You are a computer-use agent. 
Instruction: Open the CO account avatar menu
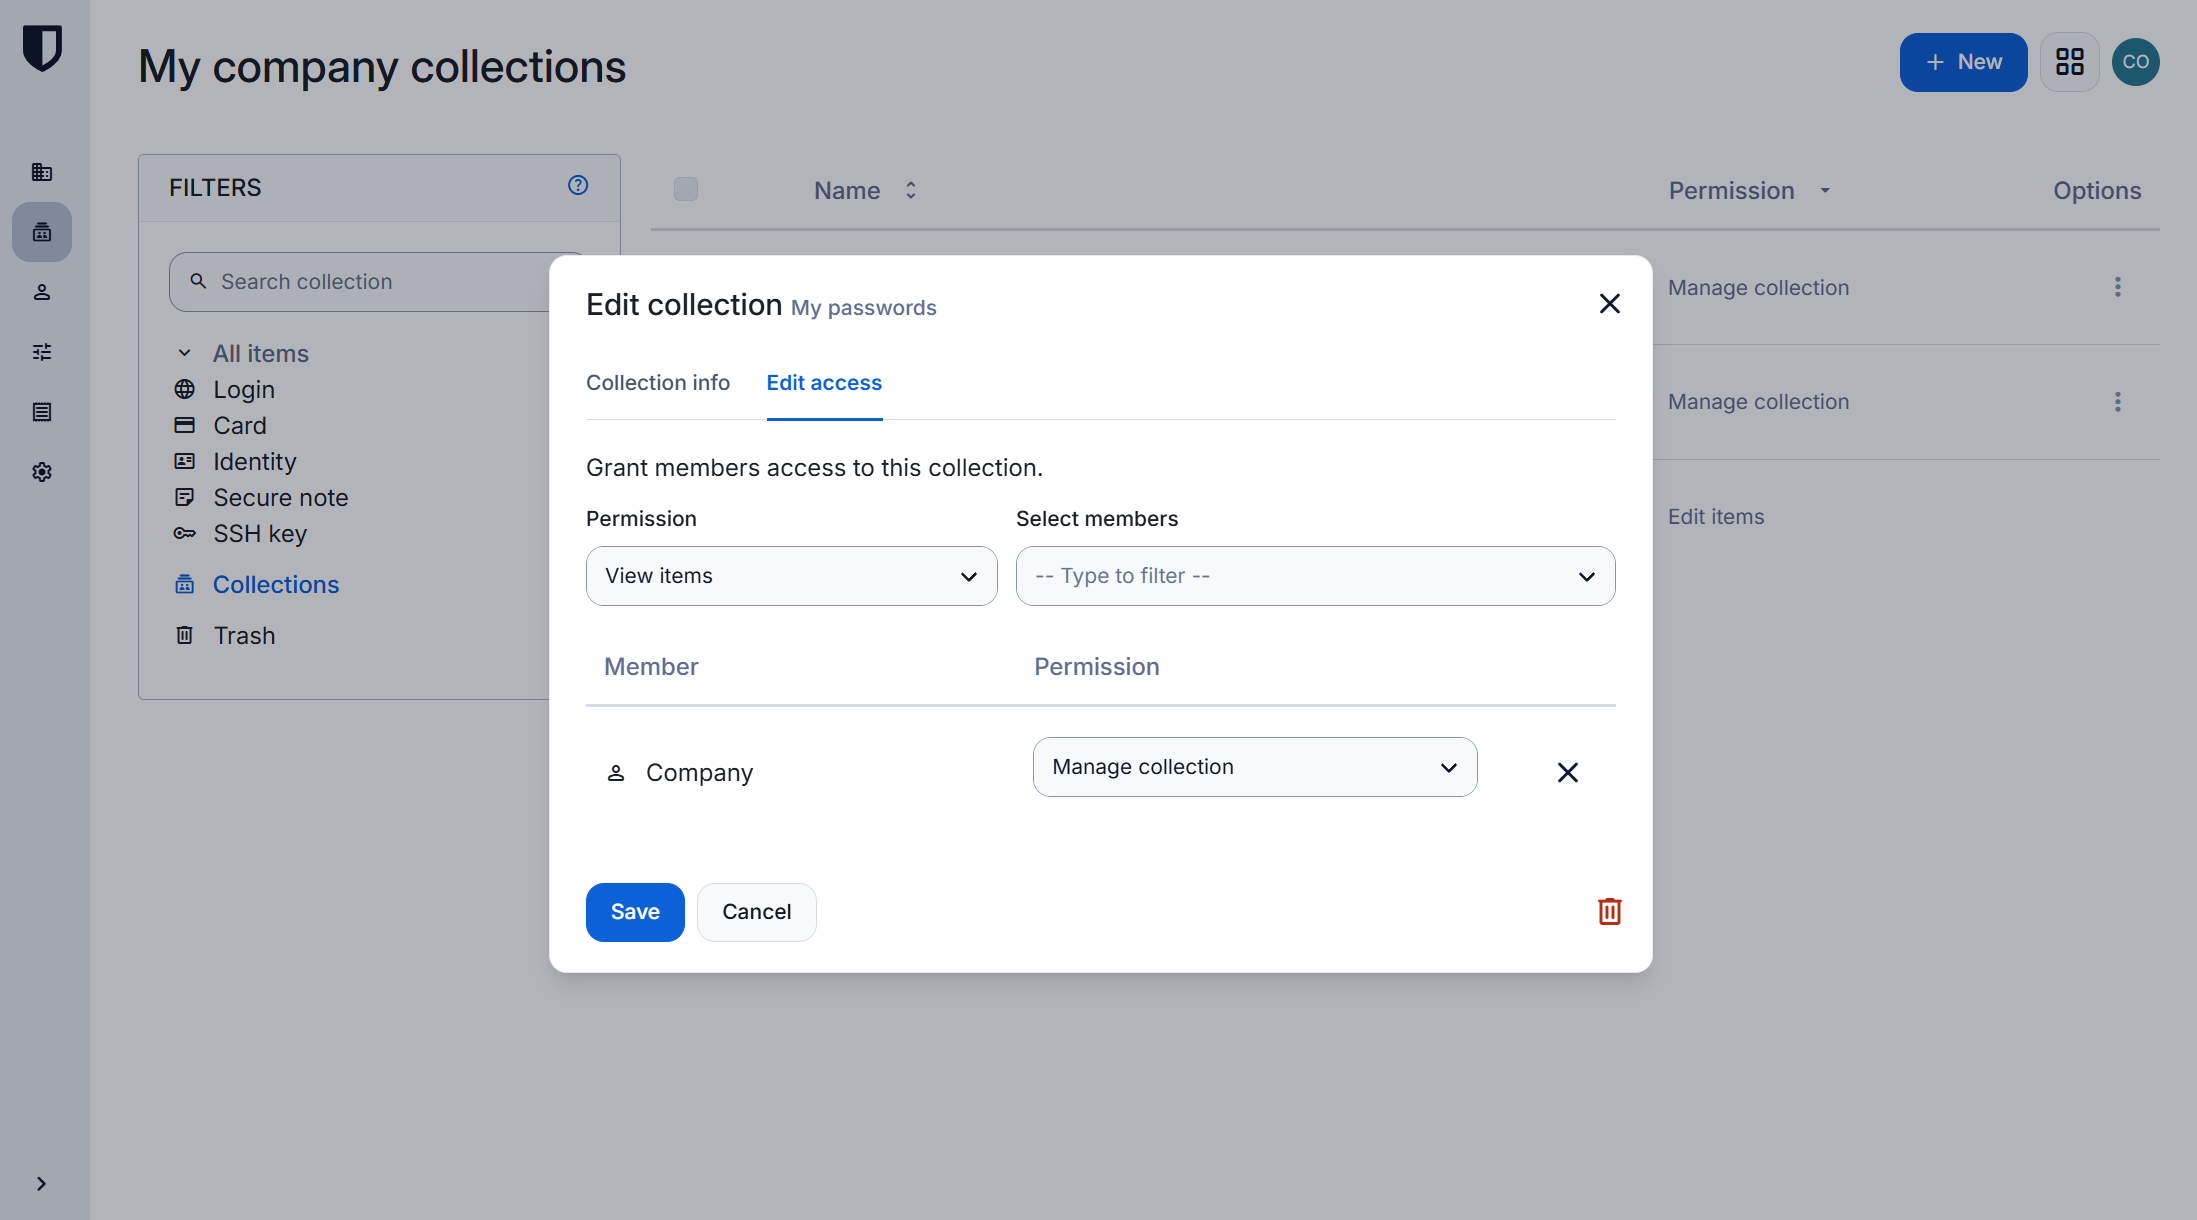(2136, 62)
